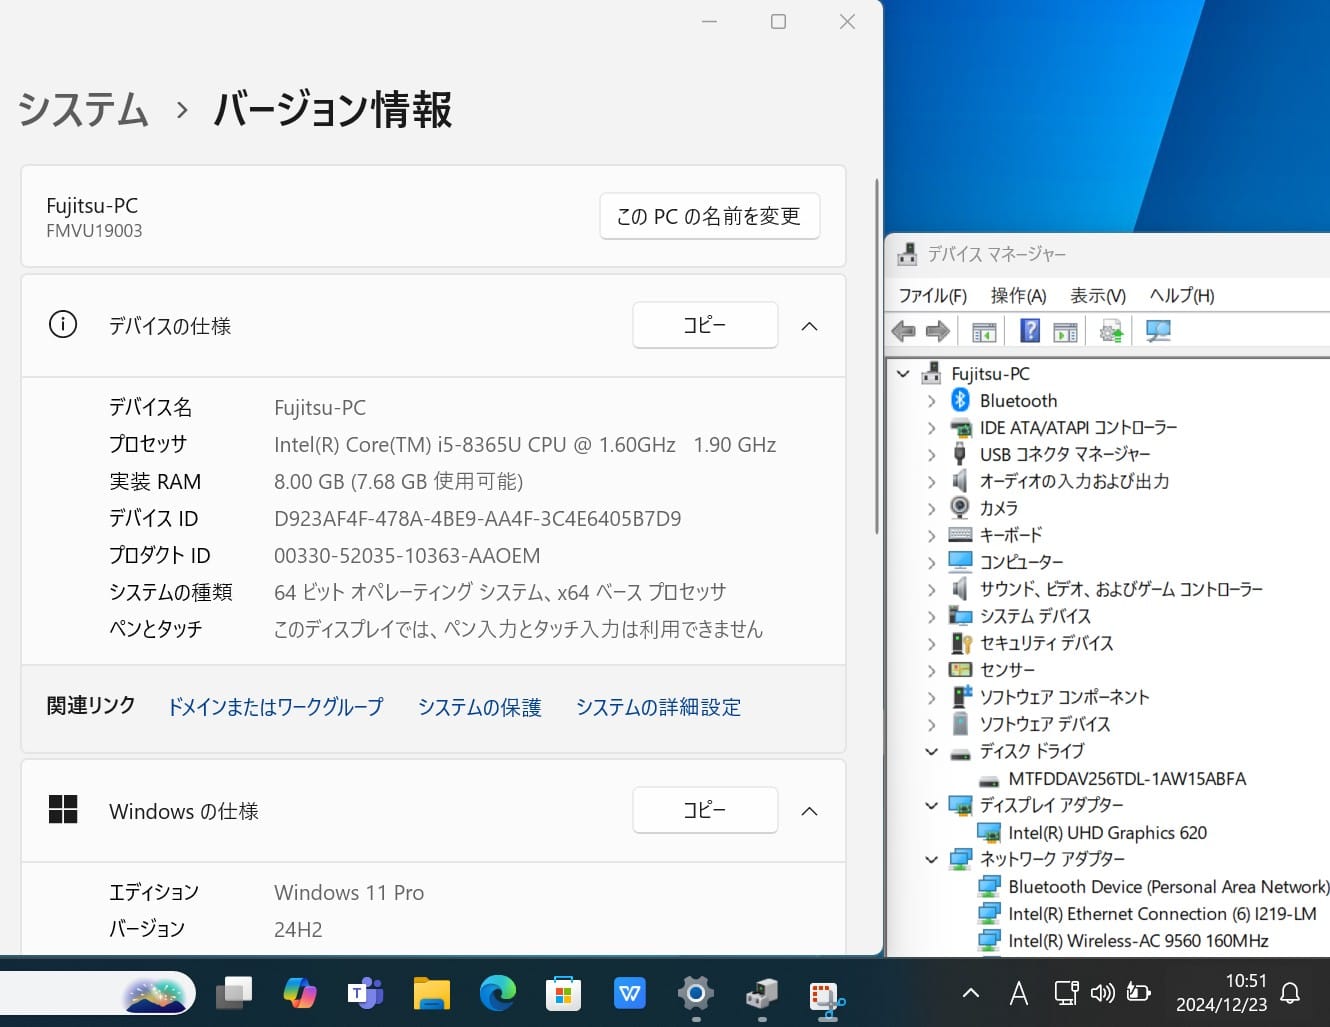Click the update driver toolbar icon
Image resolution: width=1330 pixels, height=1027 pixels.
tap(1111, 331)
